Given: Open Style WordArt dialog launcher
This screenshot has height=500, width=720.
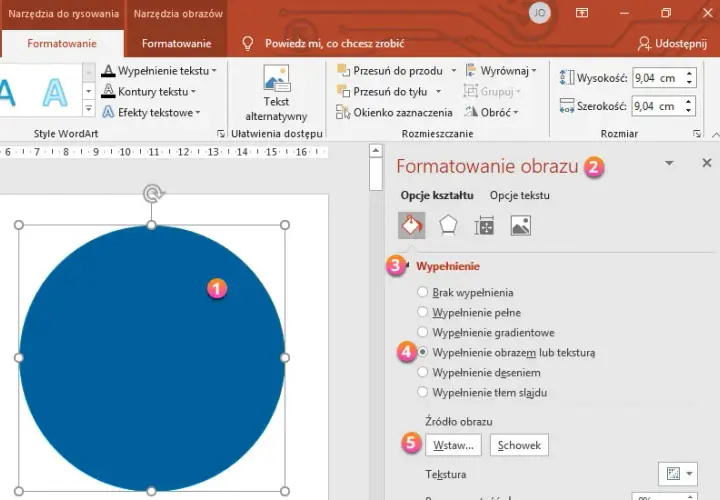Looking at the screenshot, I should click(221, 134).
